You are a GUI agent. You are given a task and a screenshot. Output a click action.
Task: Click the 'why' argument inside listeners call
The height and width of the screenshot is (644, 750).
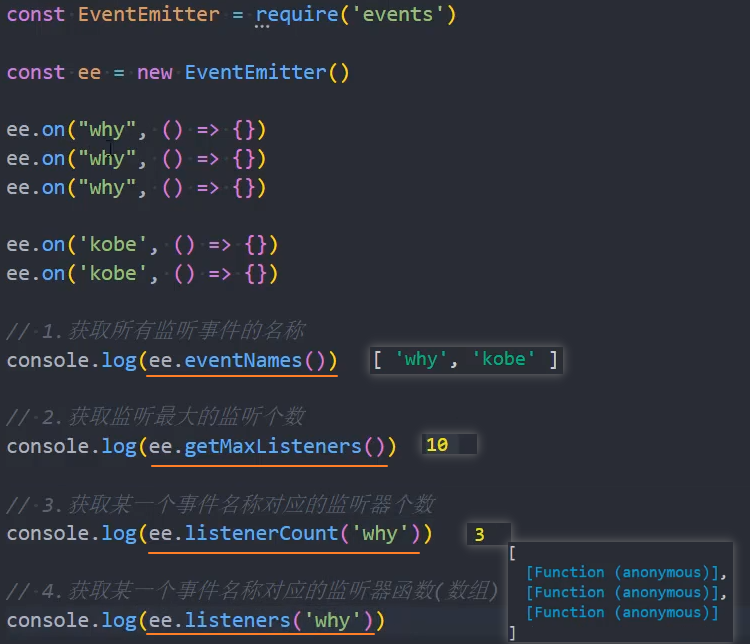pos(331,620)
